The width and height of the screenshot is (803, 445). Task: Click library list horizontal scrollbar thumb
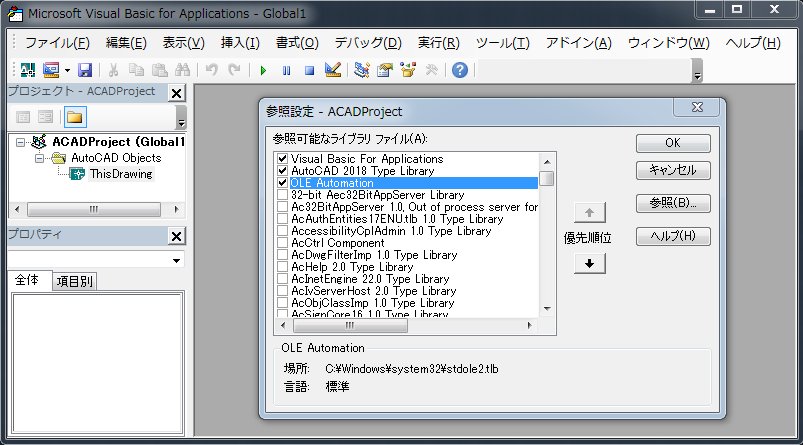(x=350, y=325)
